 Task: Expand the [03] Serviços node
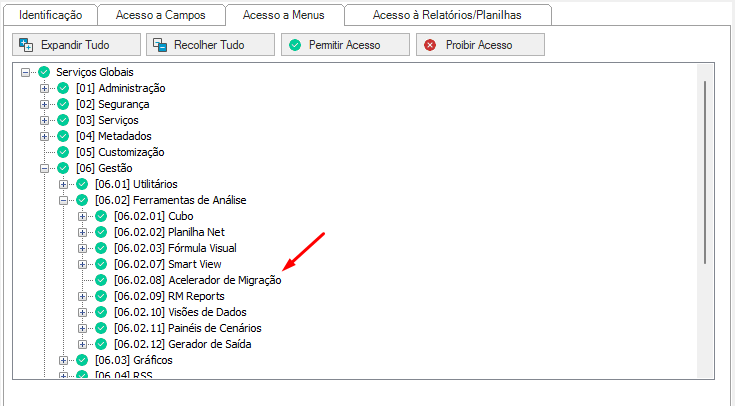coord(44,120)
